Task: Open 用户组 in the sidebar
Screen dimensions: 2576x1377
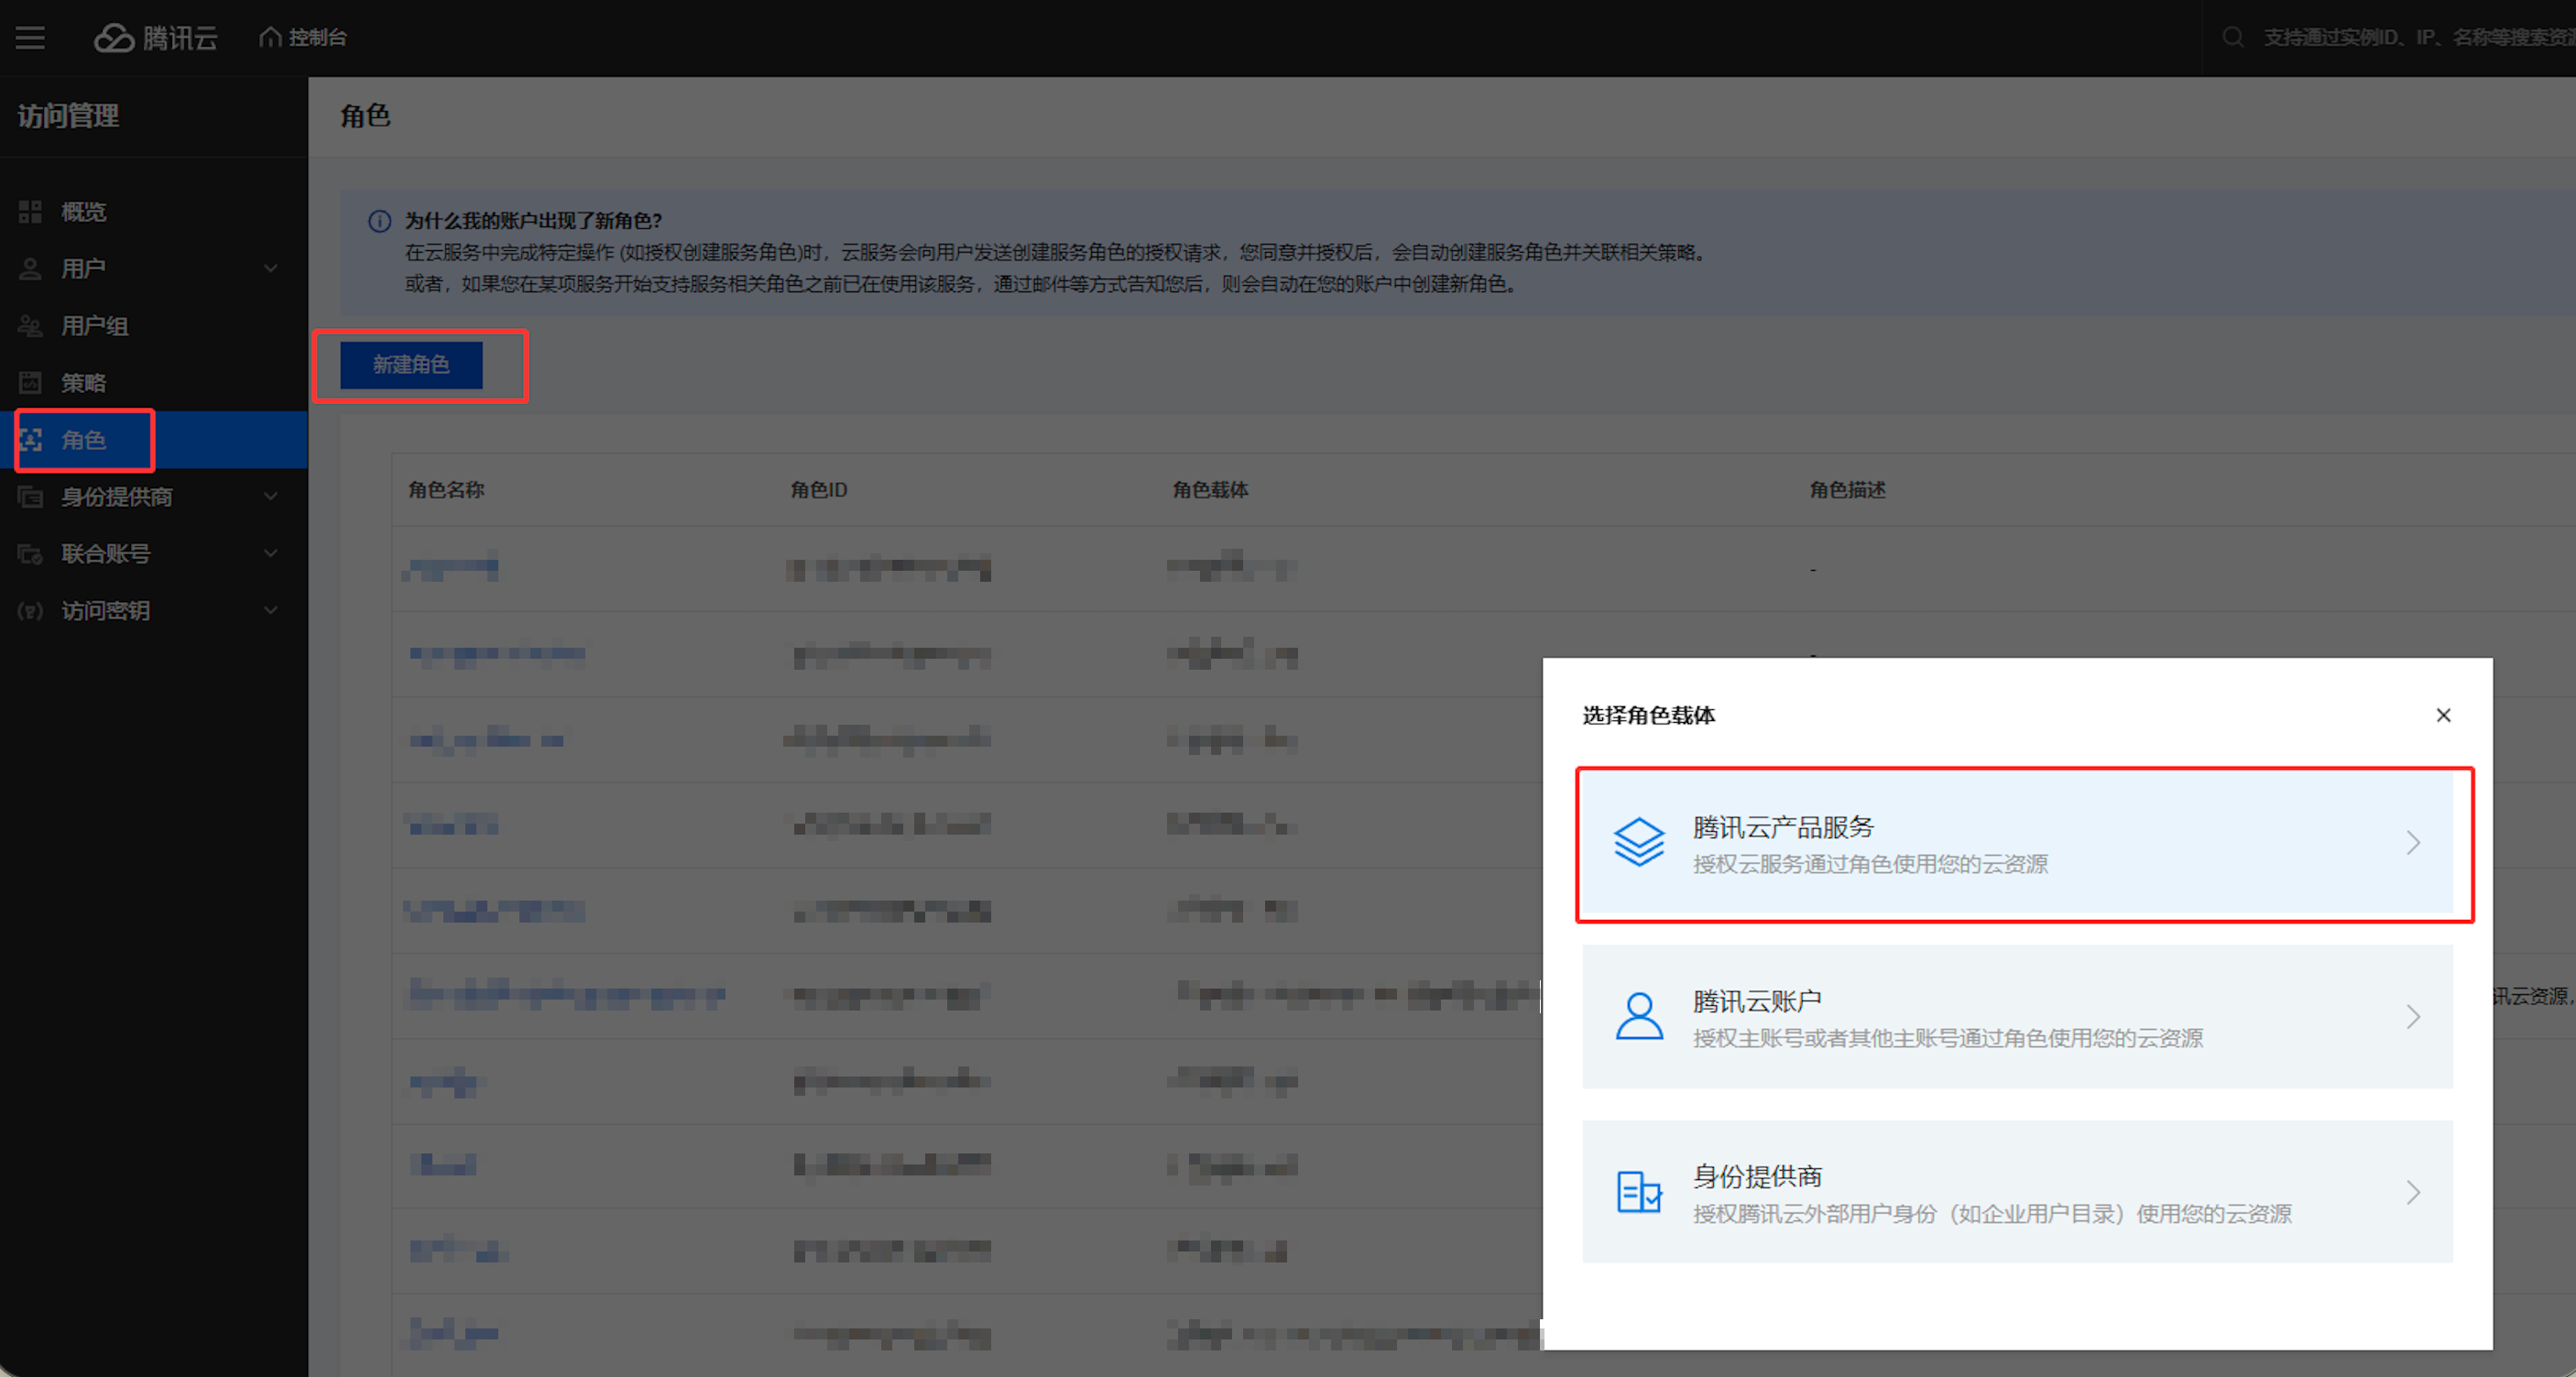Action: point(95,326)
